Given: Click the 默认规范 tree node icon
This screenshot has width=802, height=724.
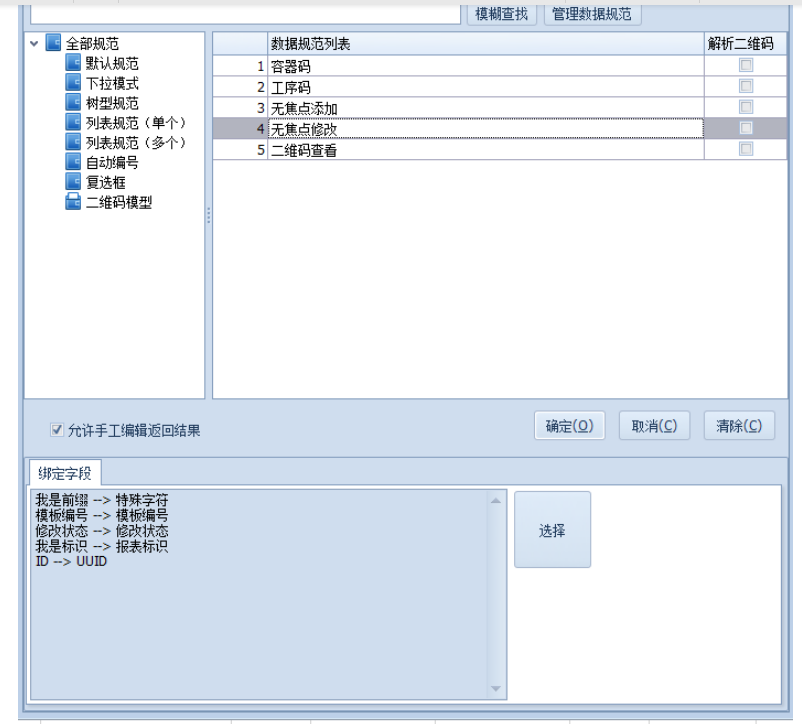Looking at the screenshot, I should pyautogui.click(x=73, y=63).
